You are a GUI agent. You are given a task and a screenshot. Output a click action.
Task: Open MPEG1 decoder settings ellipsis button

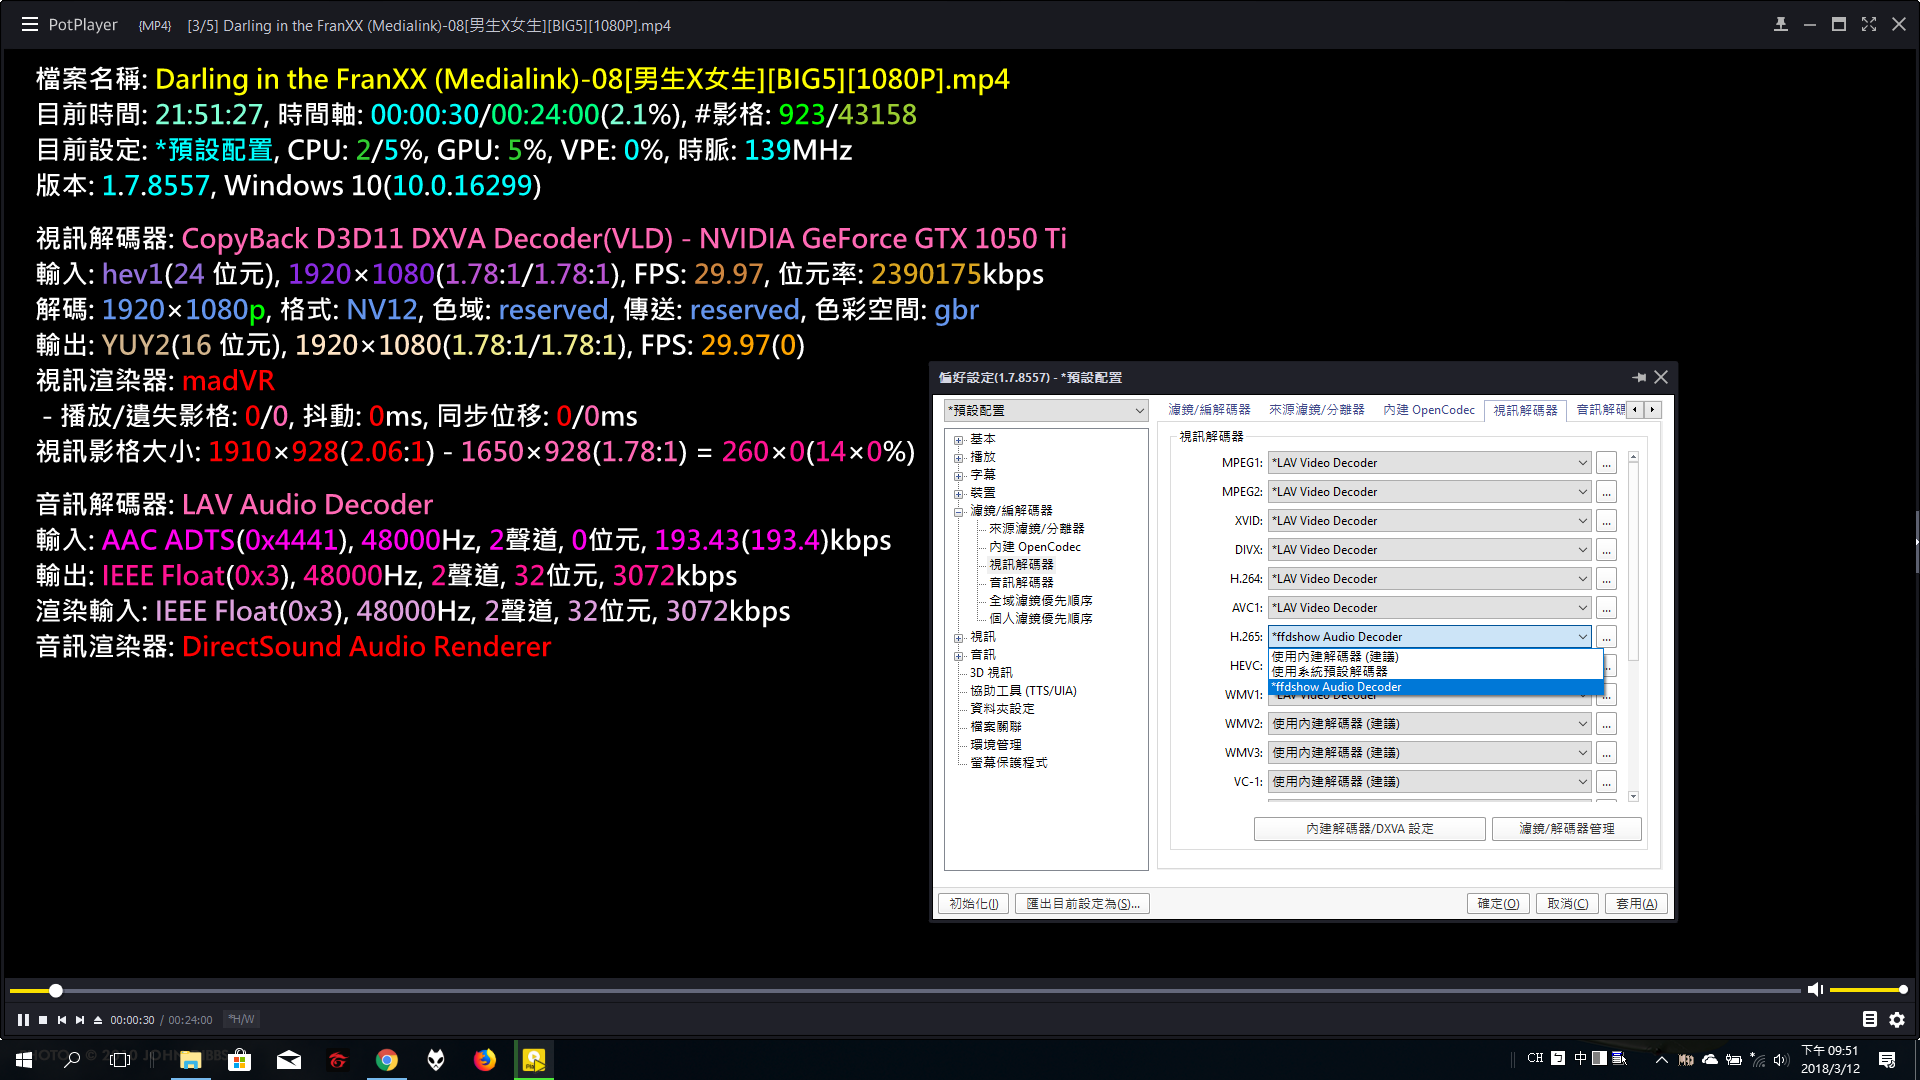point(1606,463)
